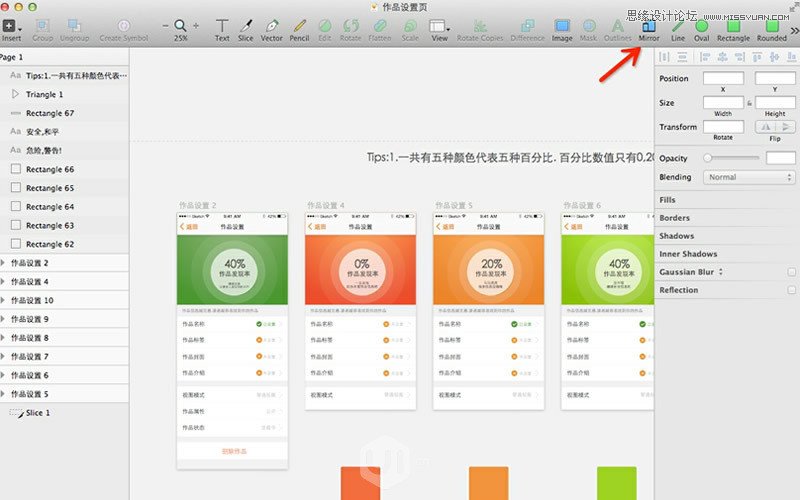The height and width of the screenshot is (500, 800).
Task: Select the Rectangle 64 layer
Action: click(x=64, y=207)
